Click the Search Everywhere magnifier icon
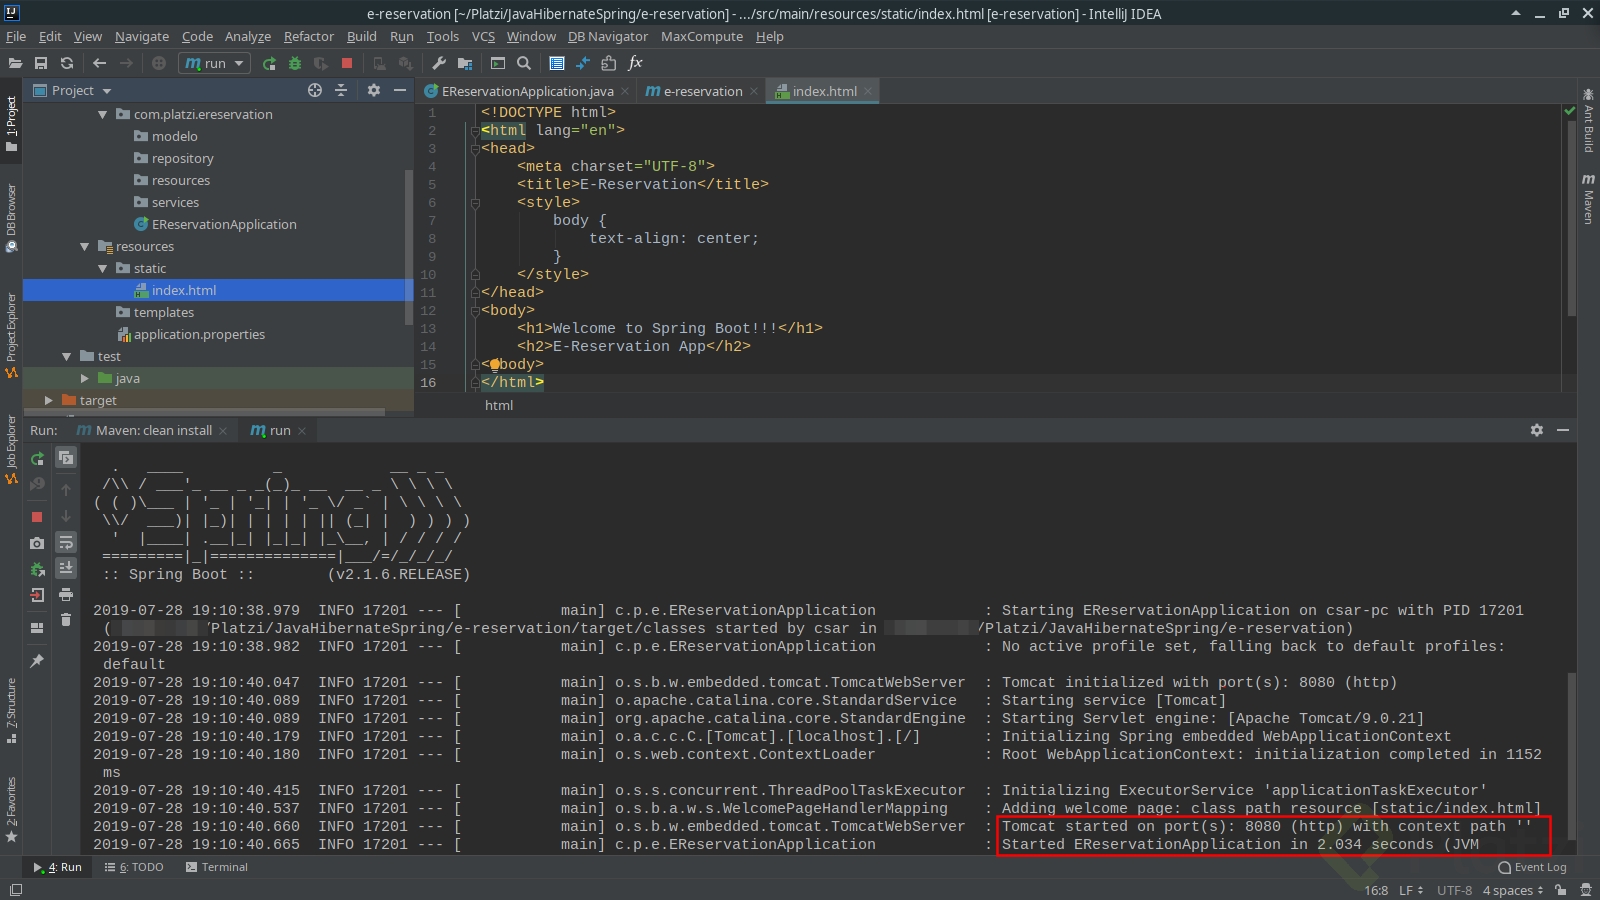 tap(524, 63)
